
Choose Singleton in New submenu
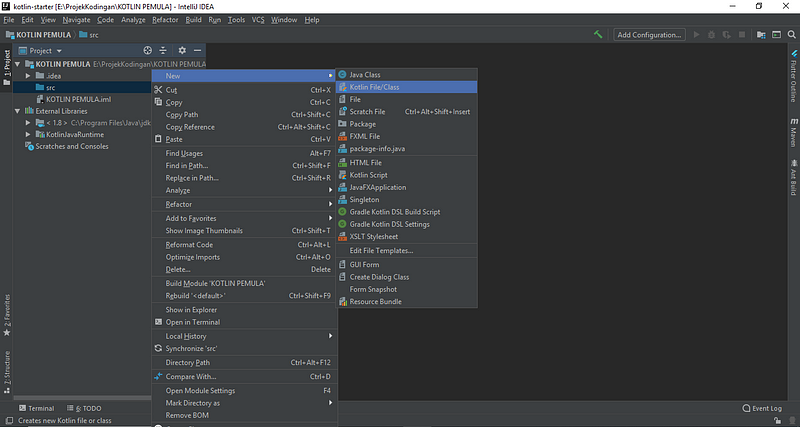point(407,199)
